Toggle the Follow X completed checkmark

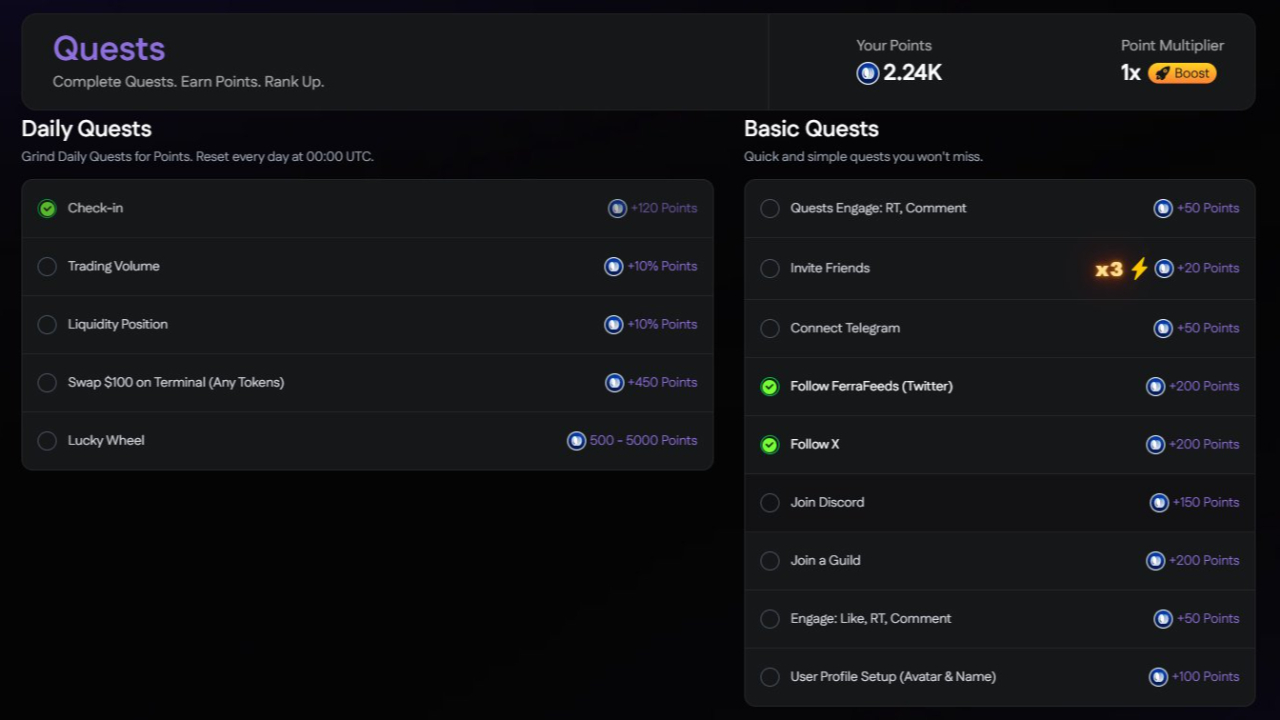point(770,444)
